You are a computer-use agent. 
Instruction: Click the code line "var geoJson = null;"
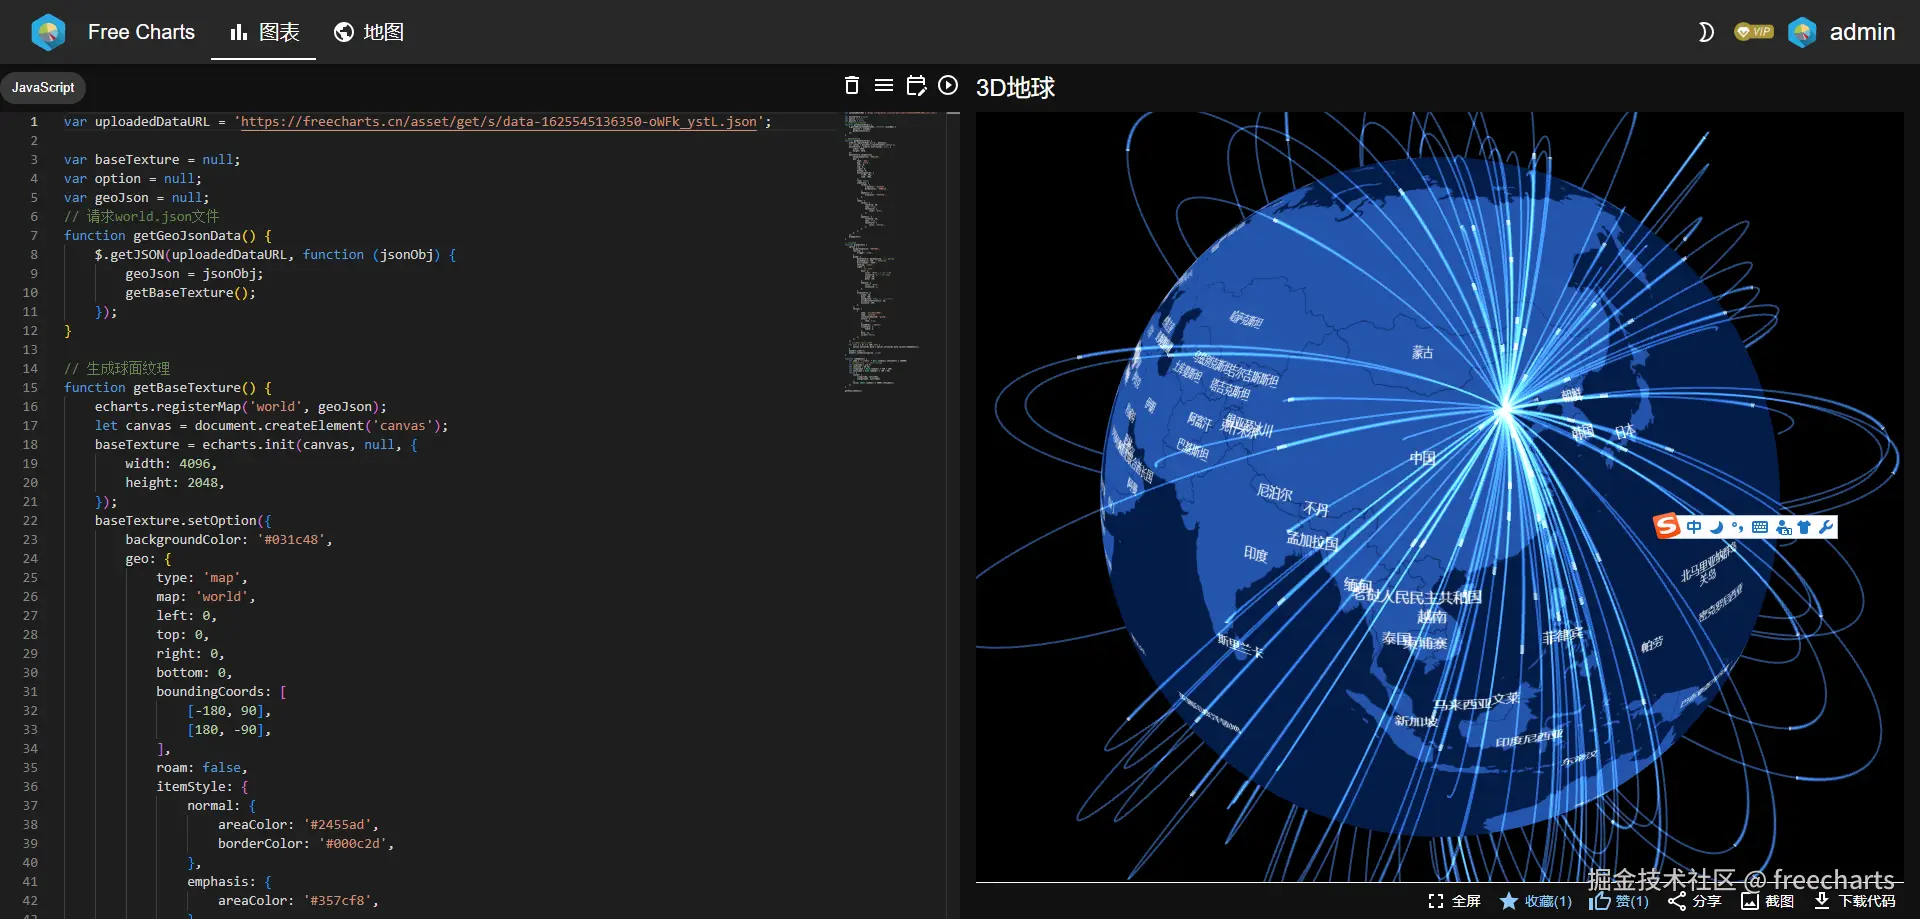point(137,198)
